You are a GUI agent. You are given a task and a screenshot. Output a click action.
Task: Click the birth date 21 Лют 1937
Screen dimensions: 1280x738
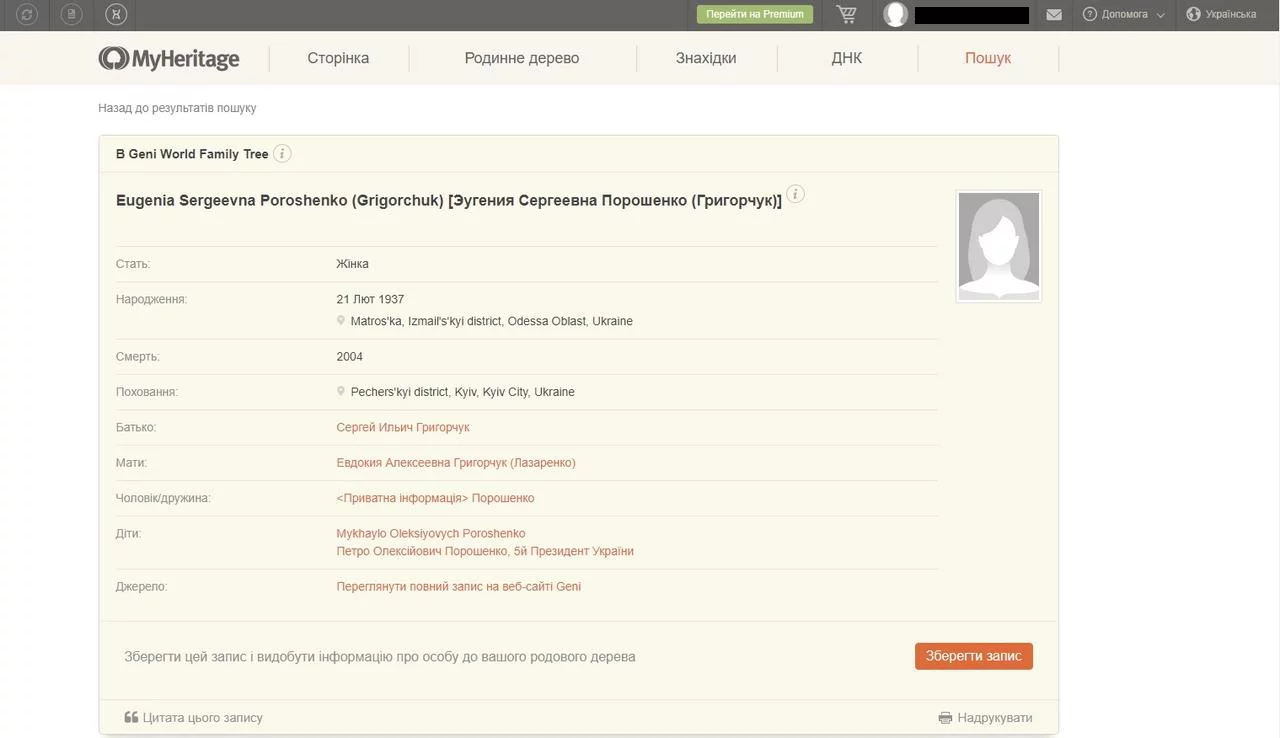pyautogui.click(x=371, y=299)
